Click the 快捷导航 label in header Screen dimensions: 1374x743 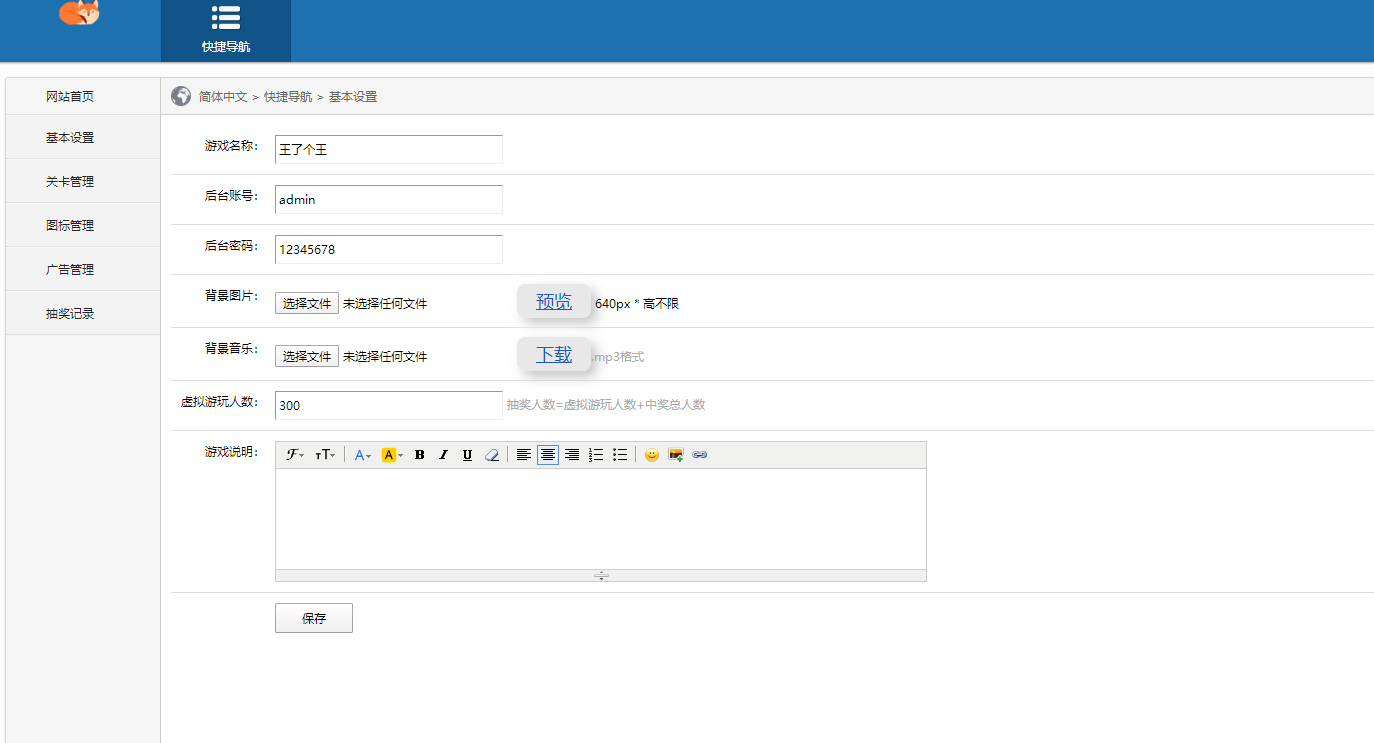226,47
